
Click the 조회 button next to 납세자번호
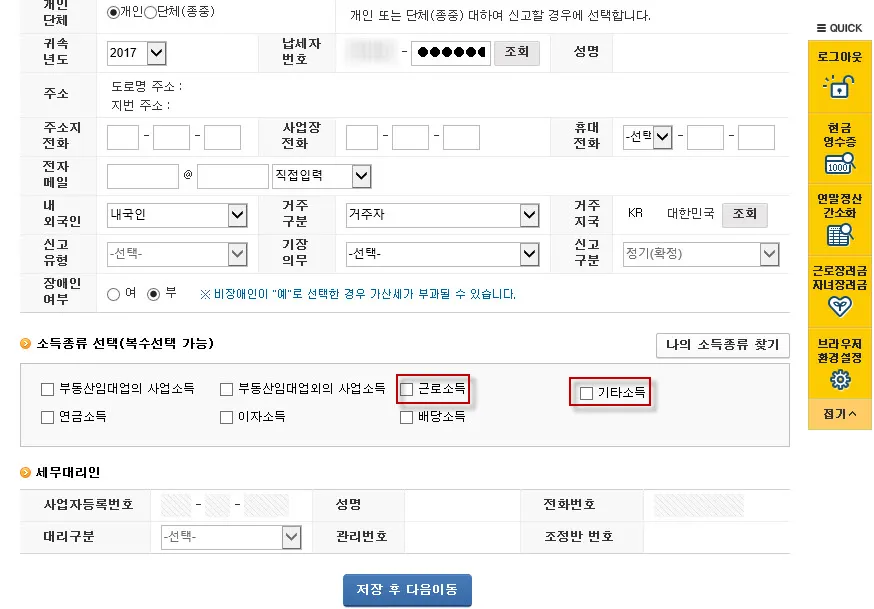pyautogui.click(x=516, y=53)
